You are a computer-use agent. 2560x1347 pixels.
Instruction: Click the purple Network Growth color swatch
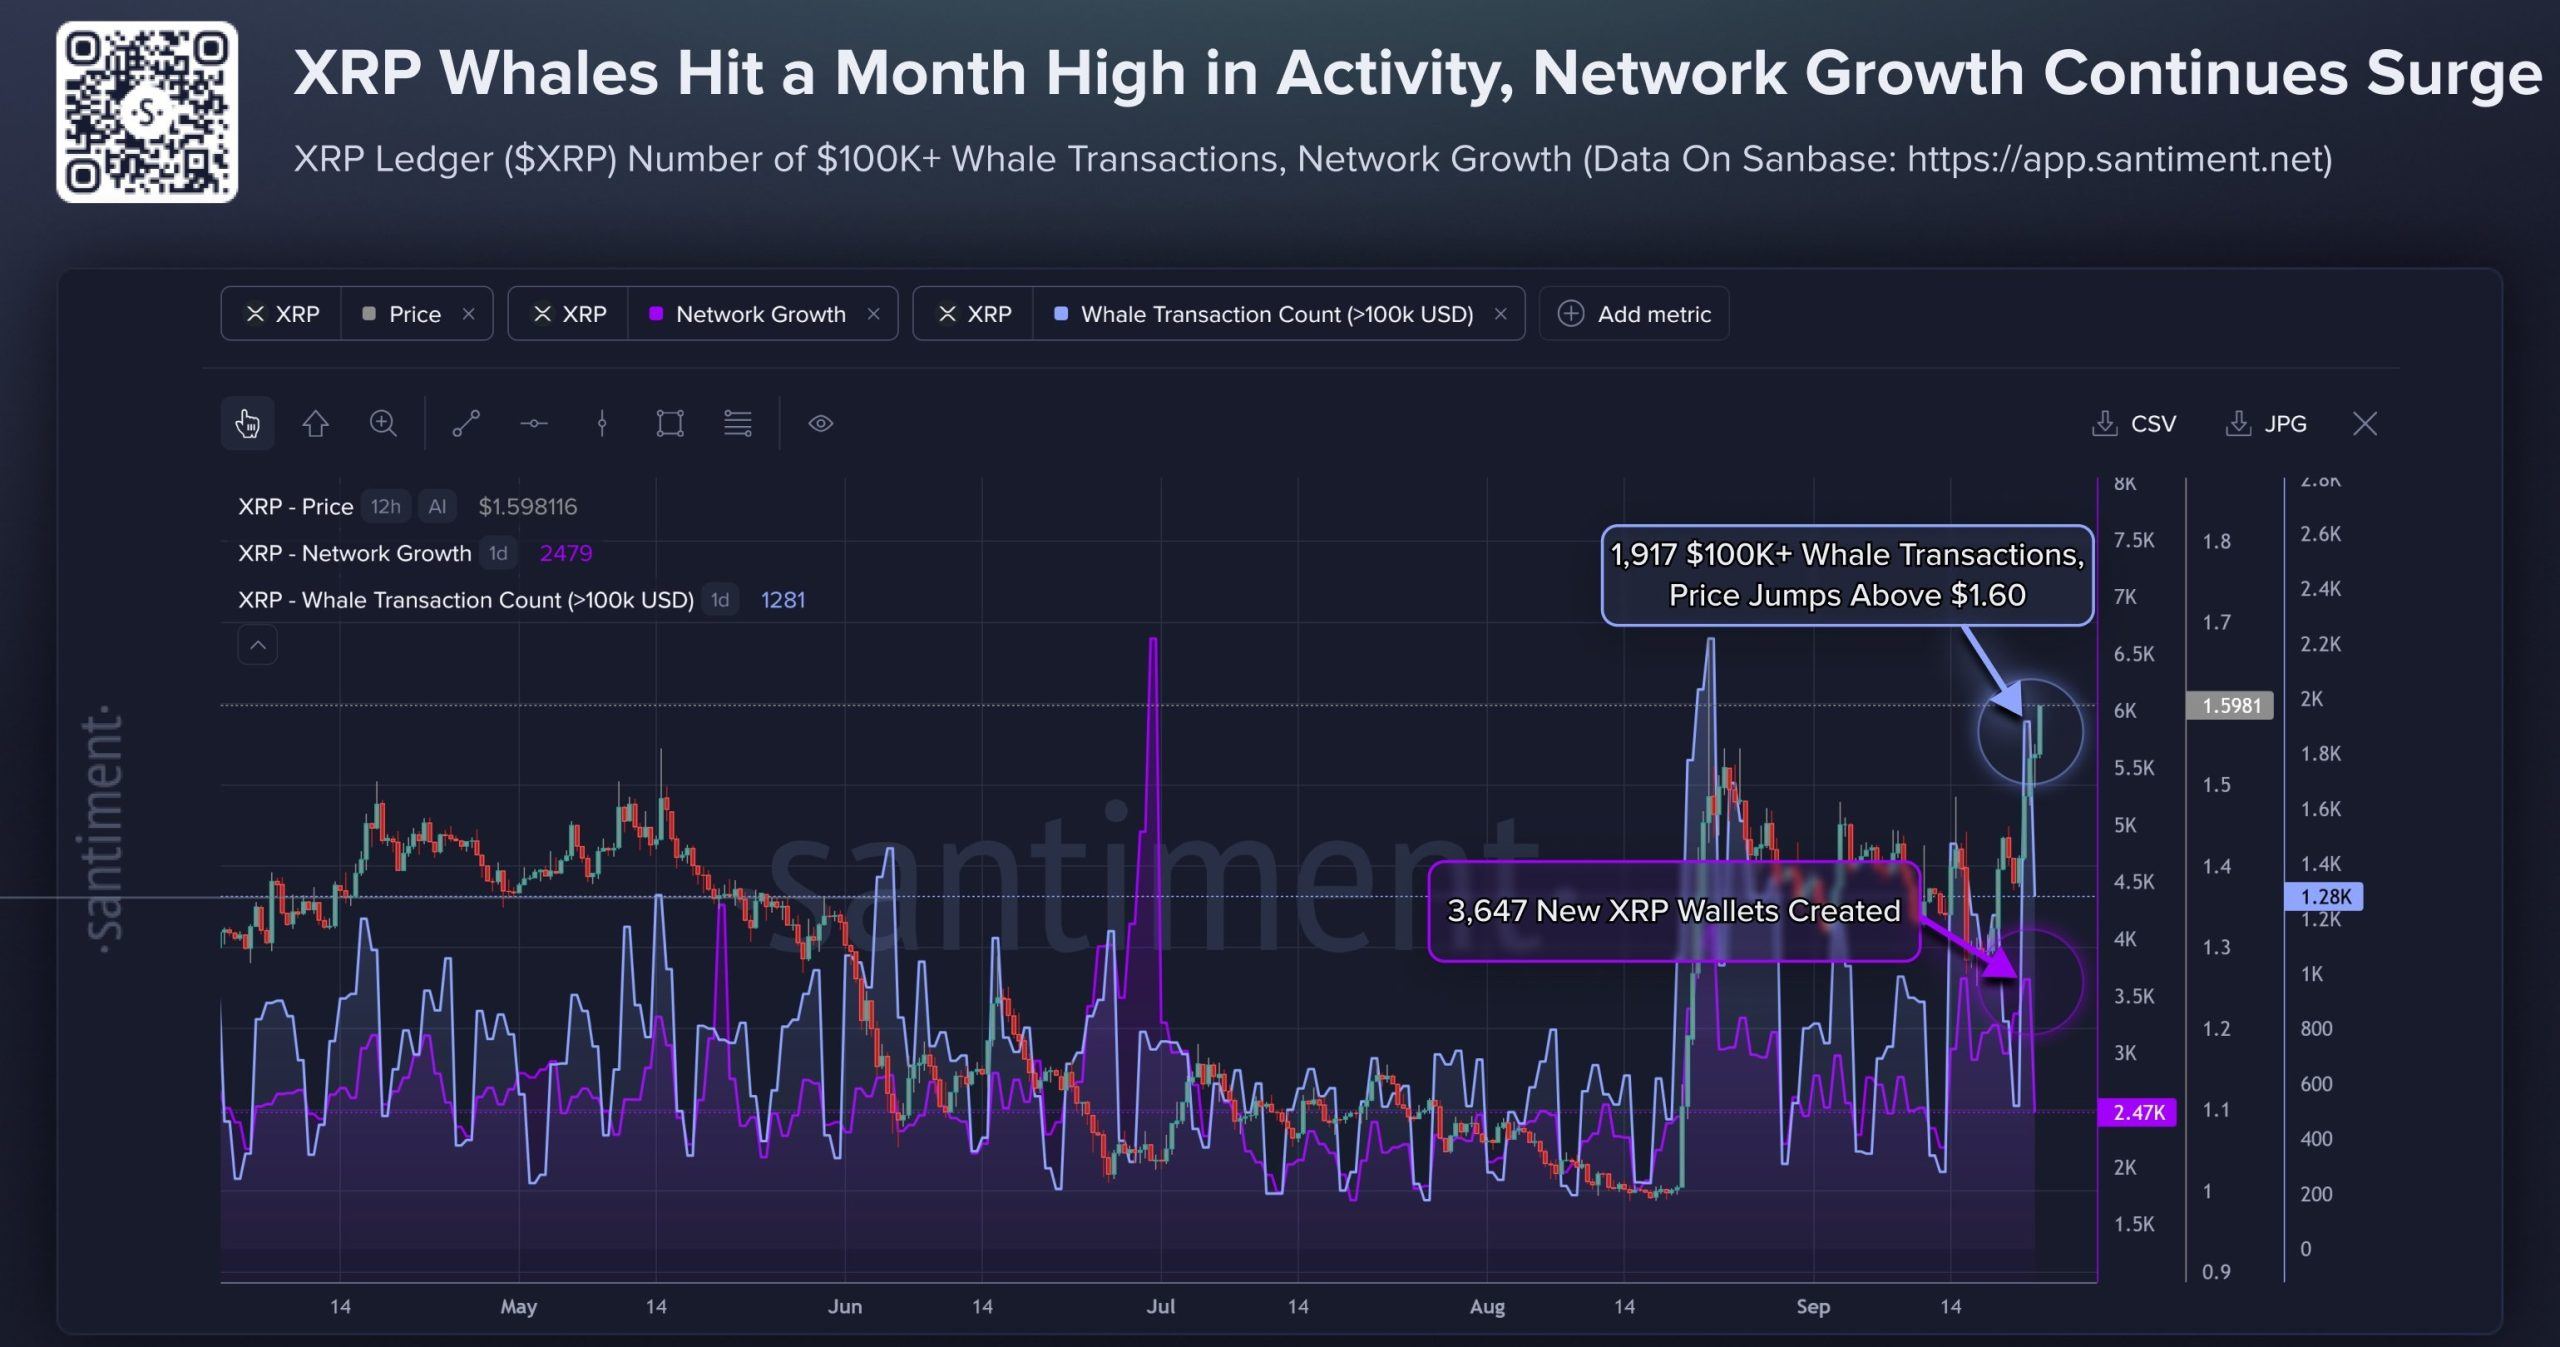click(x=656, y=314)
